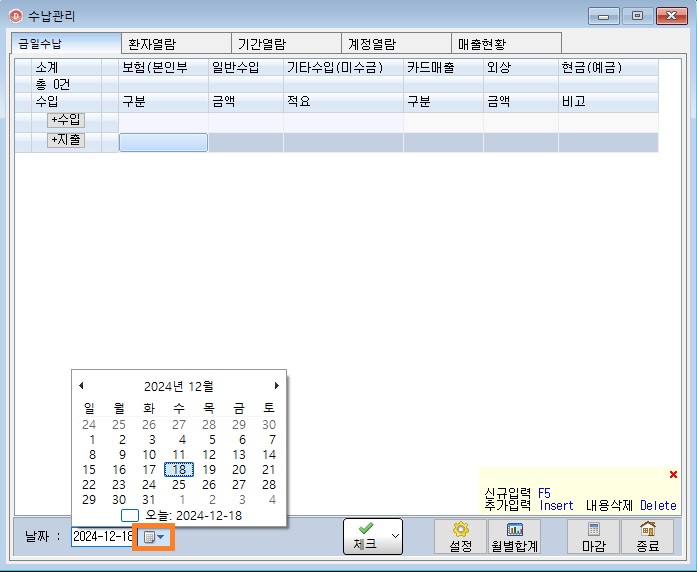Click the 카드매출 column header
Viewport: 697px width, 572px height.
click(x=443, y=68)
